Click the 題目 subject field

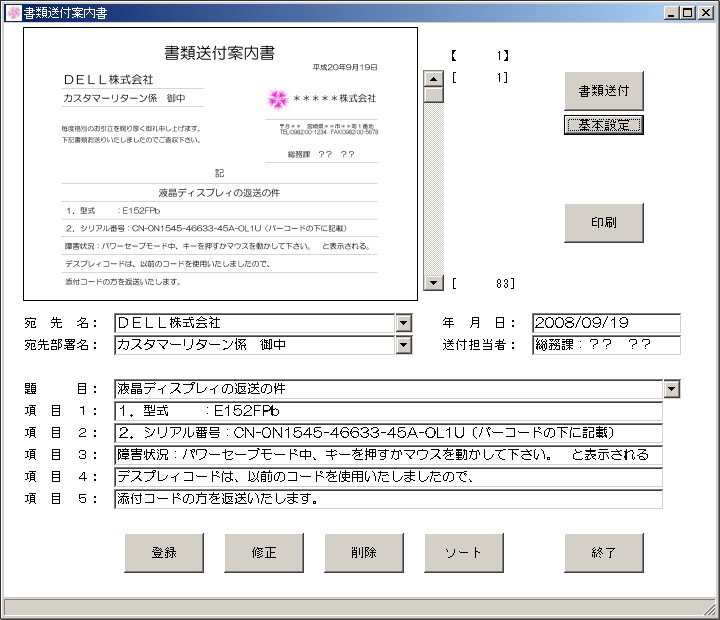[x=388, y=389]
